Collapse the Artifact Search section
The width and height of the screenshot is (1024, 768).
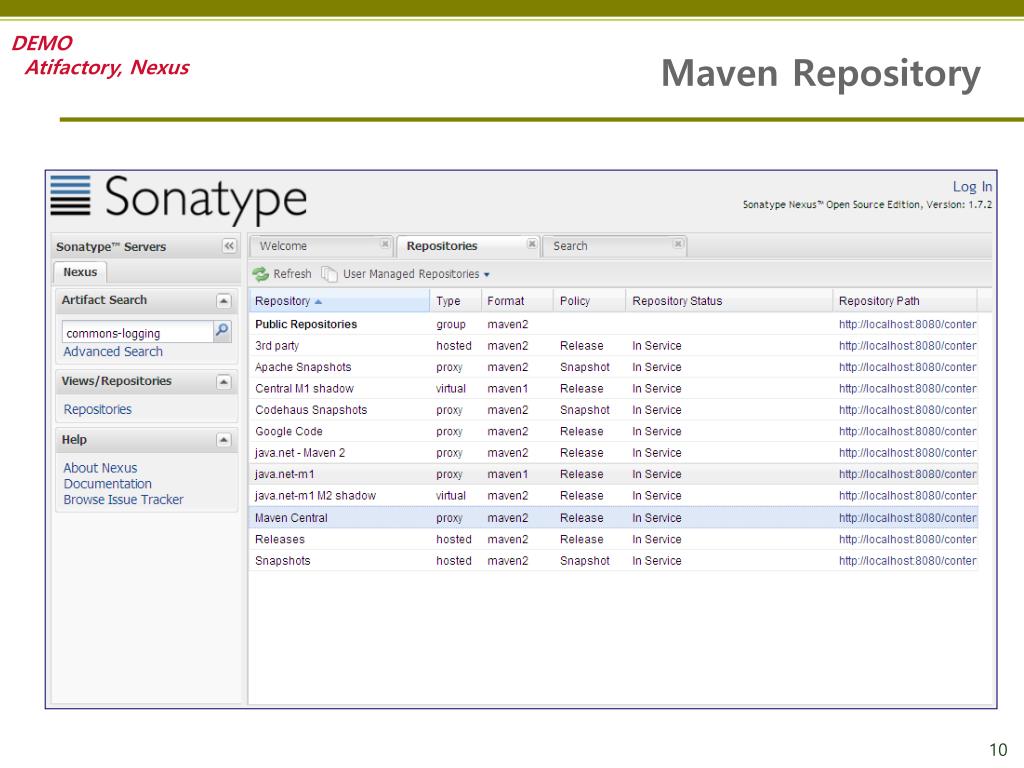pyautogui.click(x=223, y=301)
